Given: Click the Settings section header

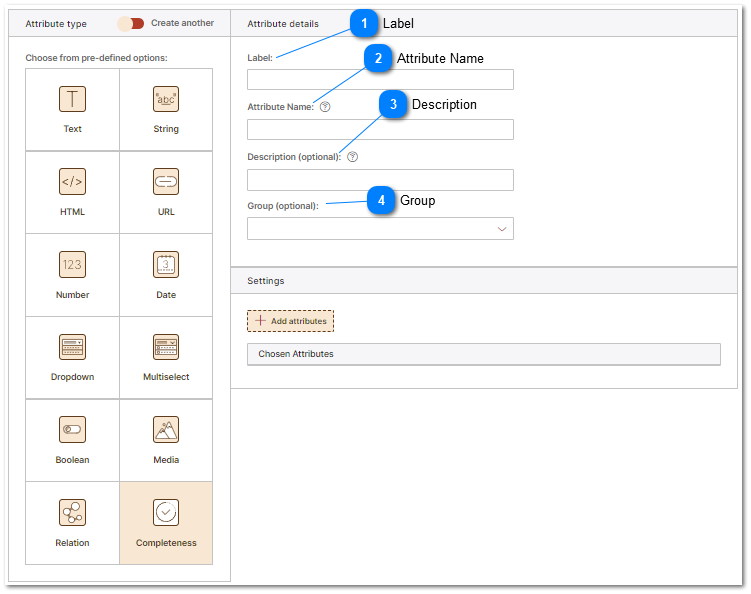Looking at the screenshot, I should click(x=484, y=281).
